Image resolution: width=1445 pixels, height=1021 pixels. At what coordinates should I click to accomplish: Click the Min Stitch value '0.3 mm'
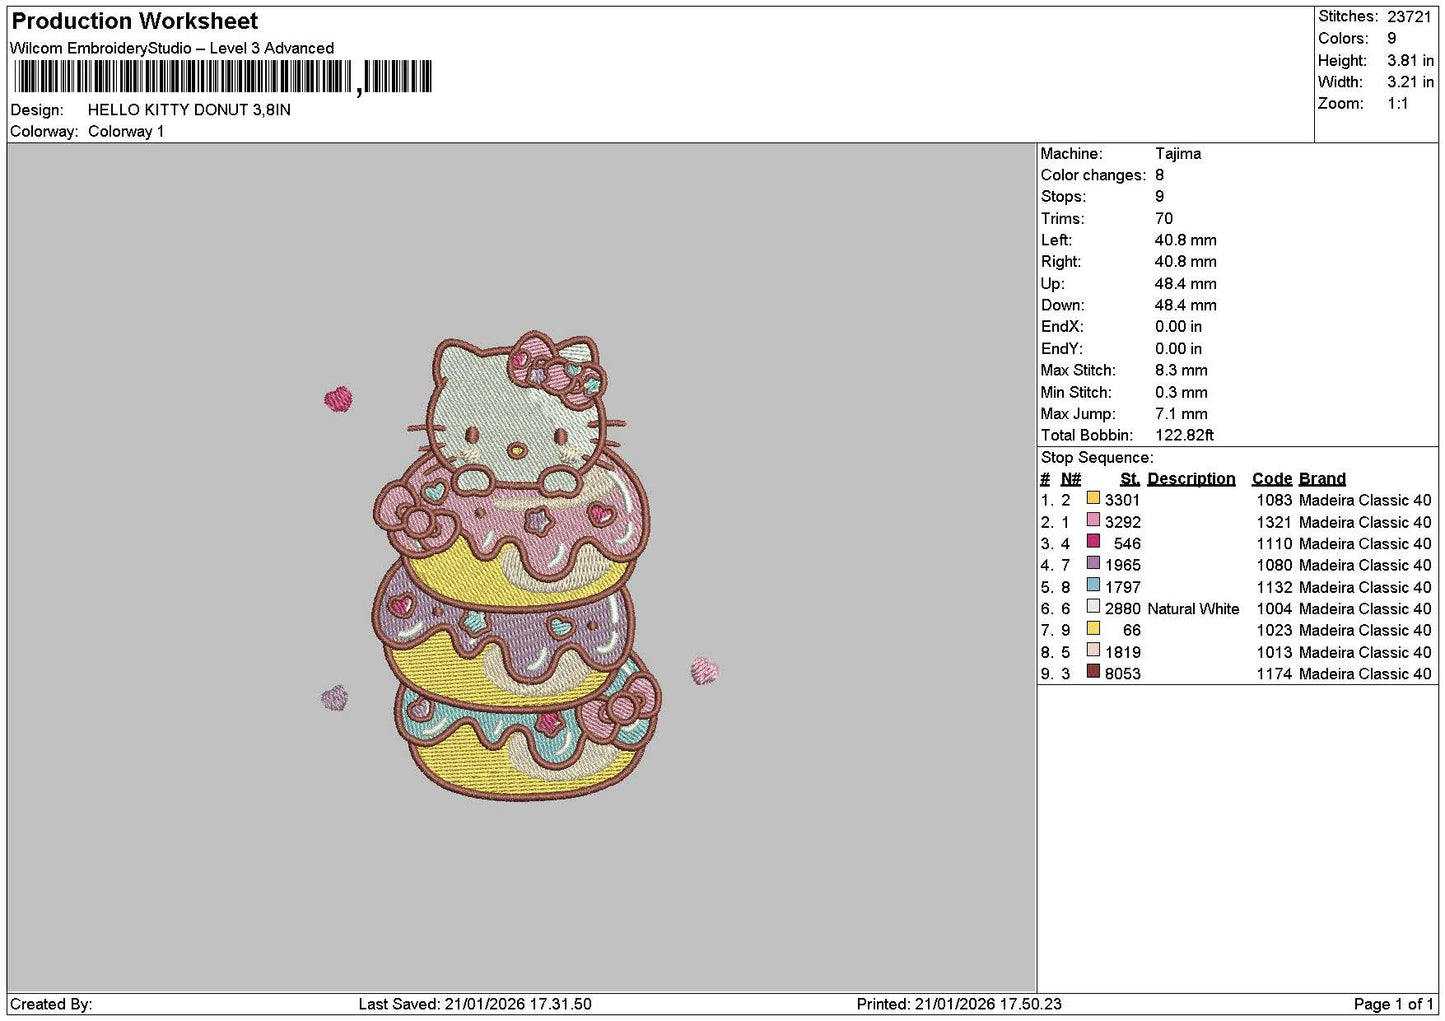click(1181, 392)
